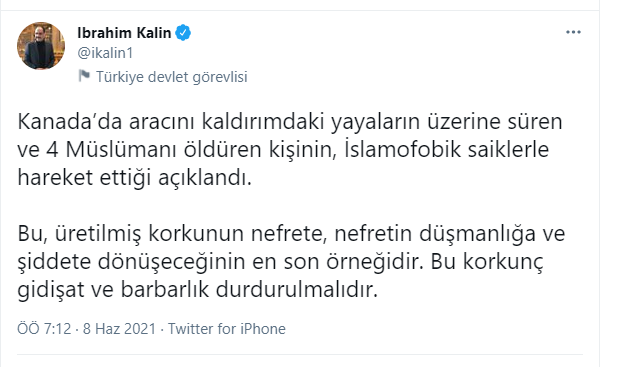Click the 'Türkiye devlet görevlisi' label

pyautogui.click(x=172, y=77)
